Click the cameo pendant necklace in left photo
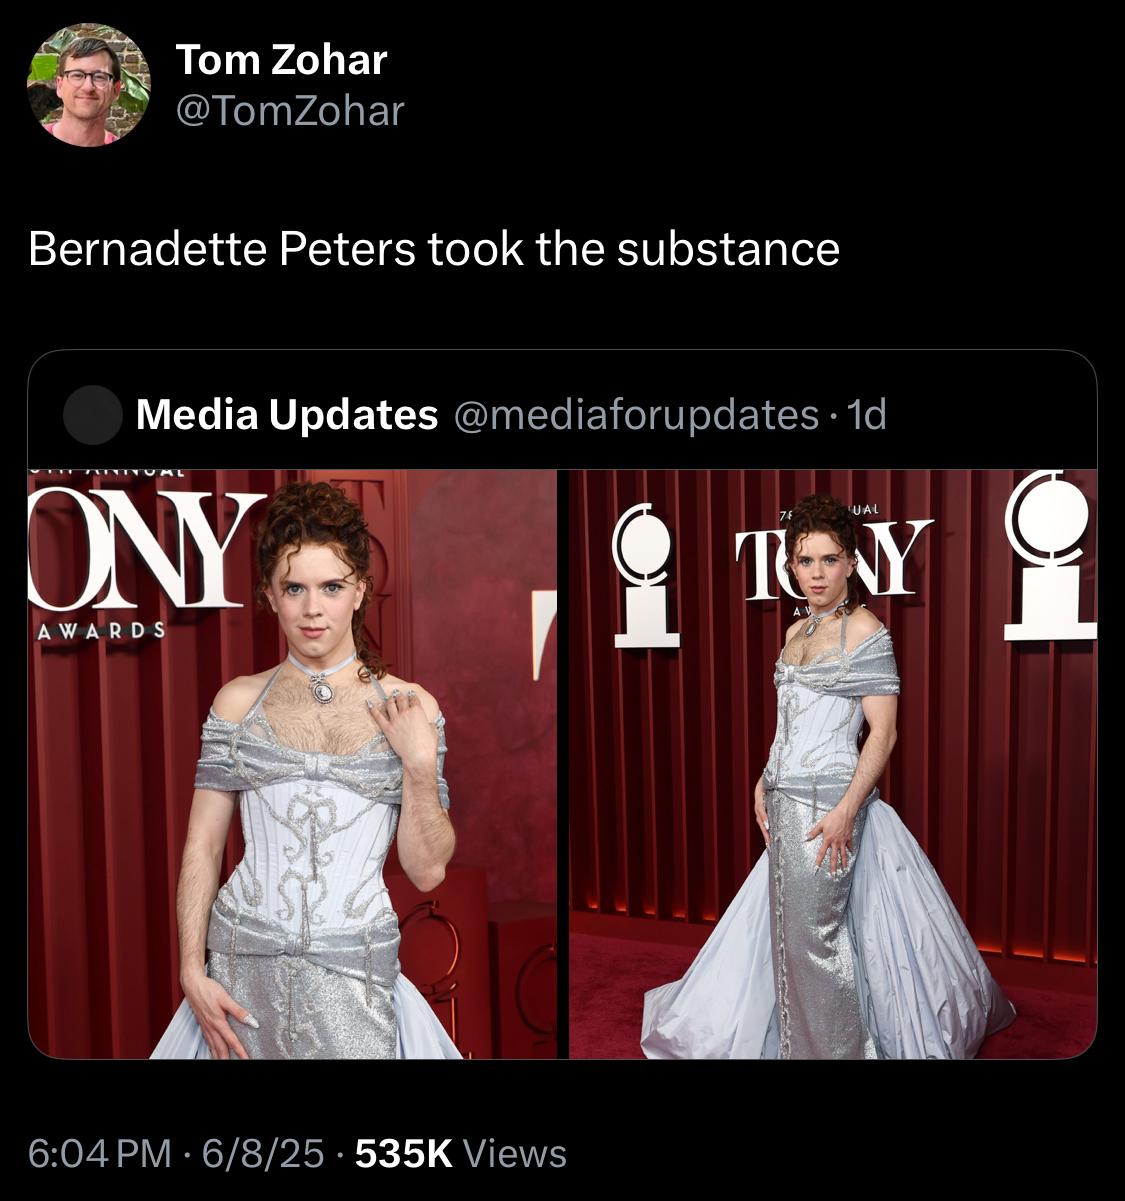 pos(322,688)
